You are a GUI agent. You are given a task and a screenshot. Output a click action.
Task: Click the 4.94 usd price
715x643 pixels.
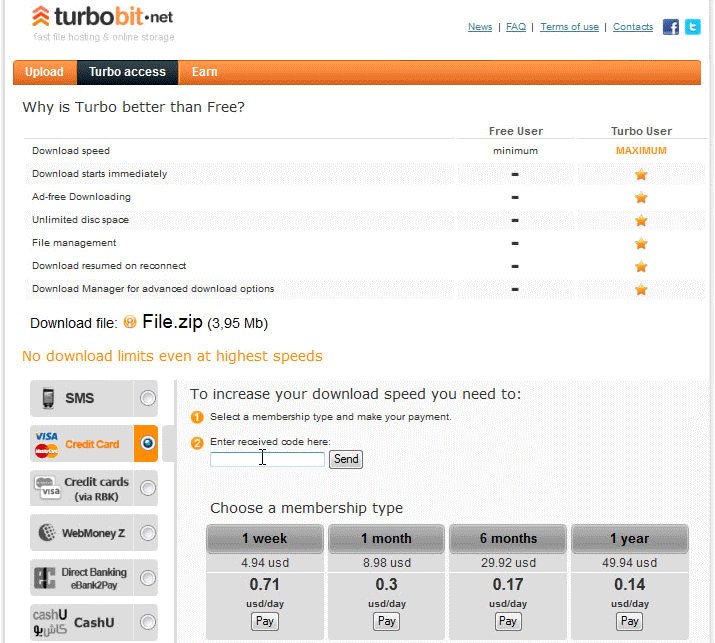point(265,563)
